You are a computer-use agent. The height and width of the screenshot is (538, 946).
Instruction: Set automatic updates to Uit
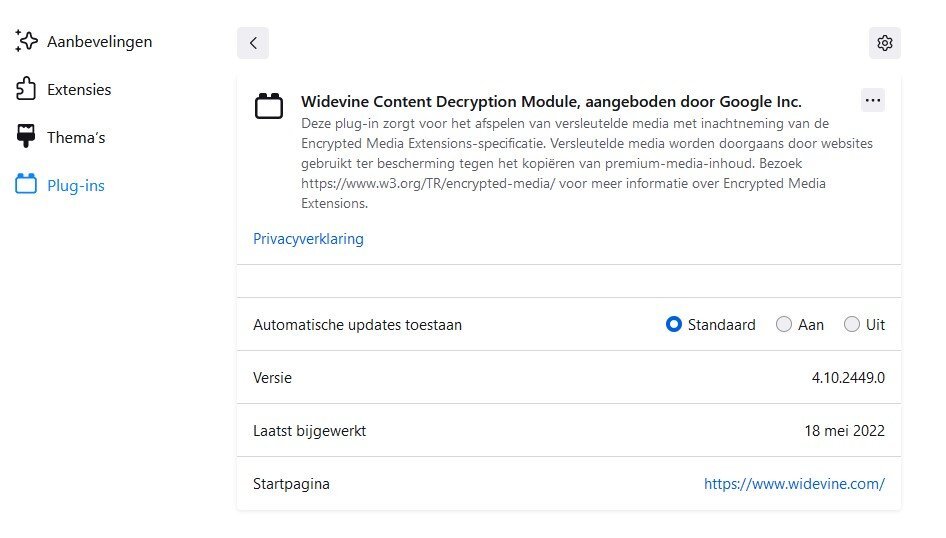(851, 324)
